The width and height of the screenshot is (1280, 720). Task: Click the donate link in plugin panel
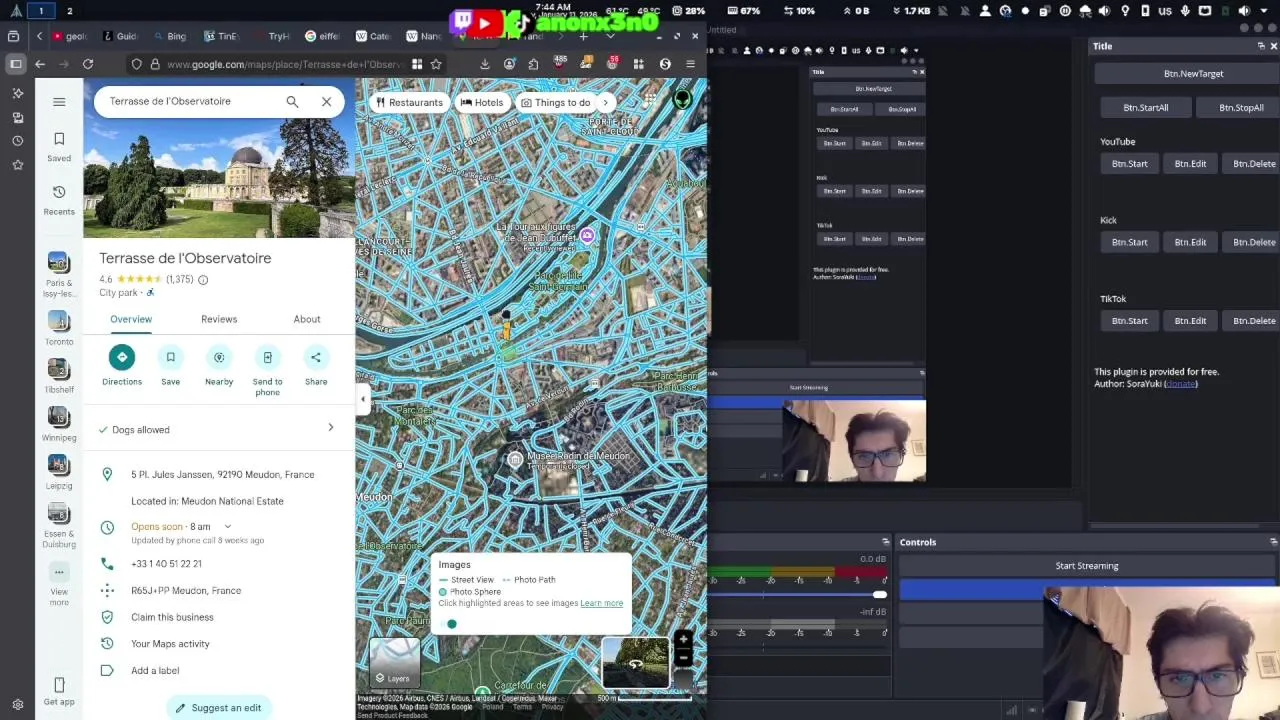coord(1181,384)
